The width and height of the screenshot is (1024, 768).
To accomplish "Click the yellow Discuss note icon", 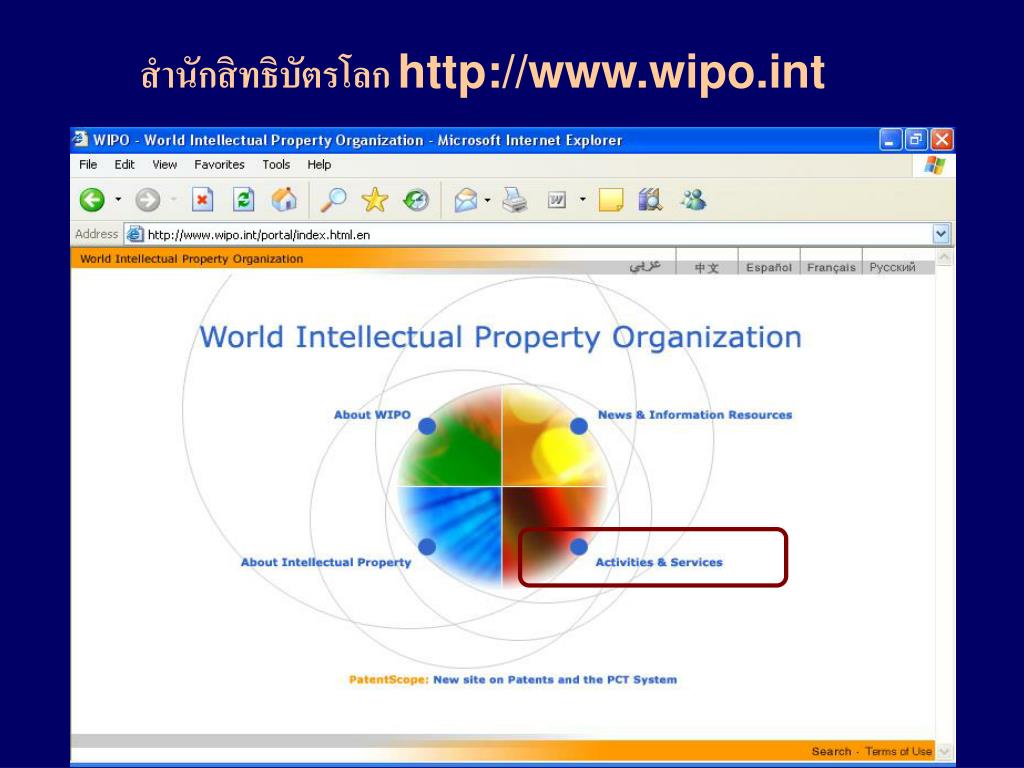I will pos(611,200).
